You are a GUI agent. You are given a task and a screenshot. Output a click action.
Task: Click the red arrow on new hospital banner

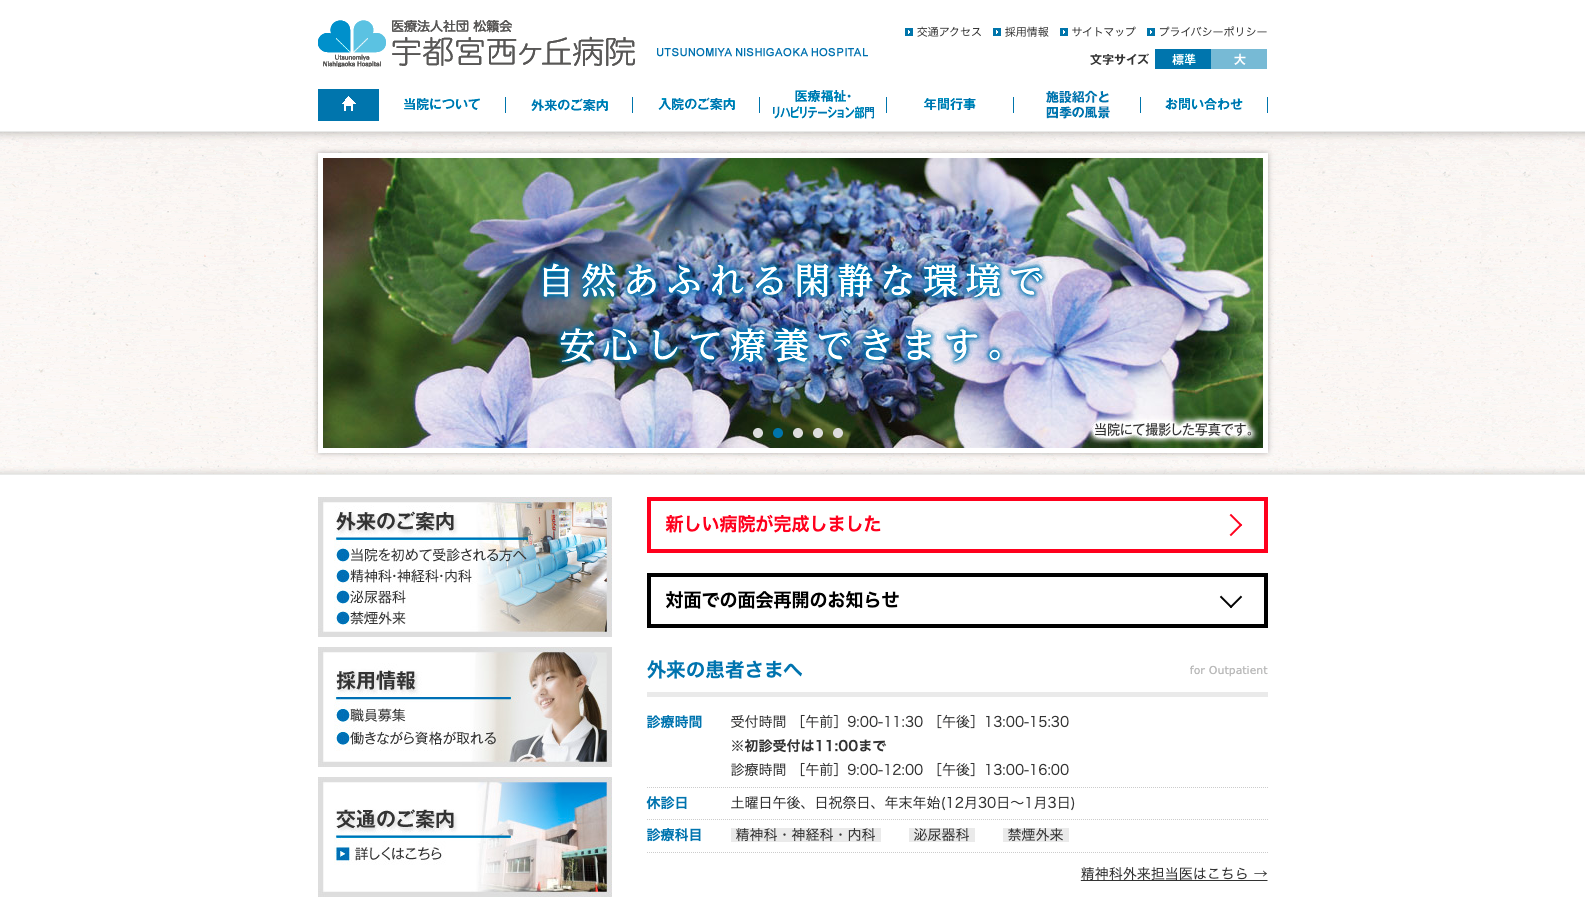[1235, 525]
